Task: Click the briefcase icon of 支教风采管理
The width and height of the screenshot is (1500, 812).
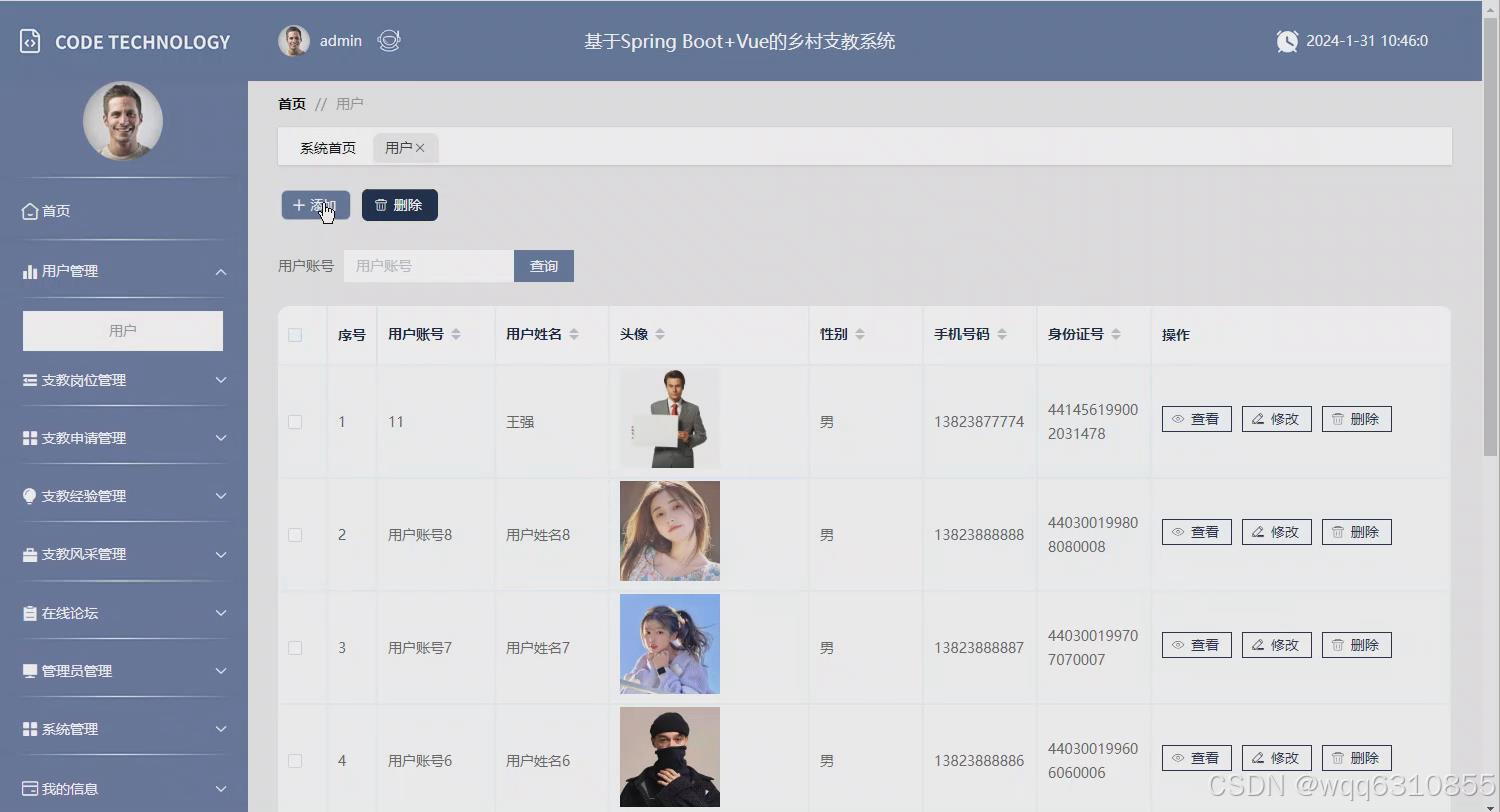Action: pyautogui.click(x=30, y=554)
